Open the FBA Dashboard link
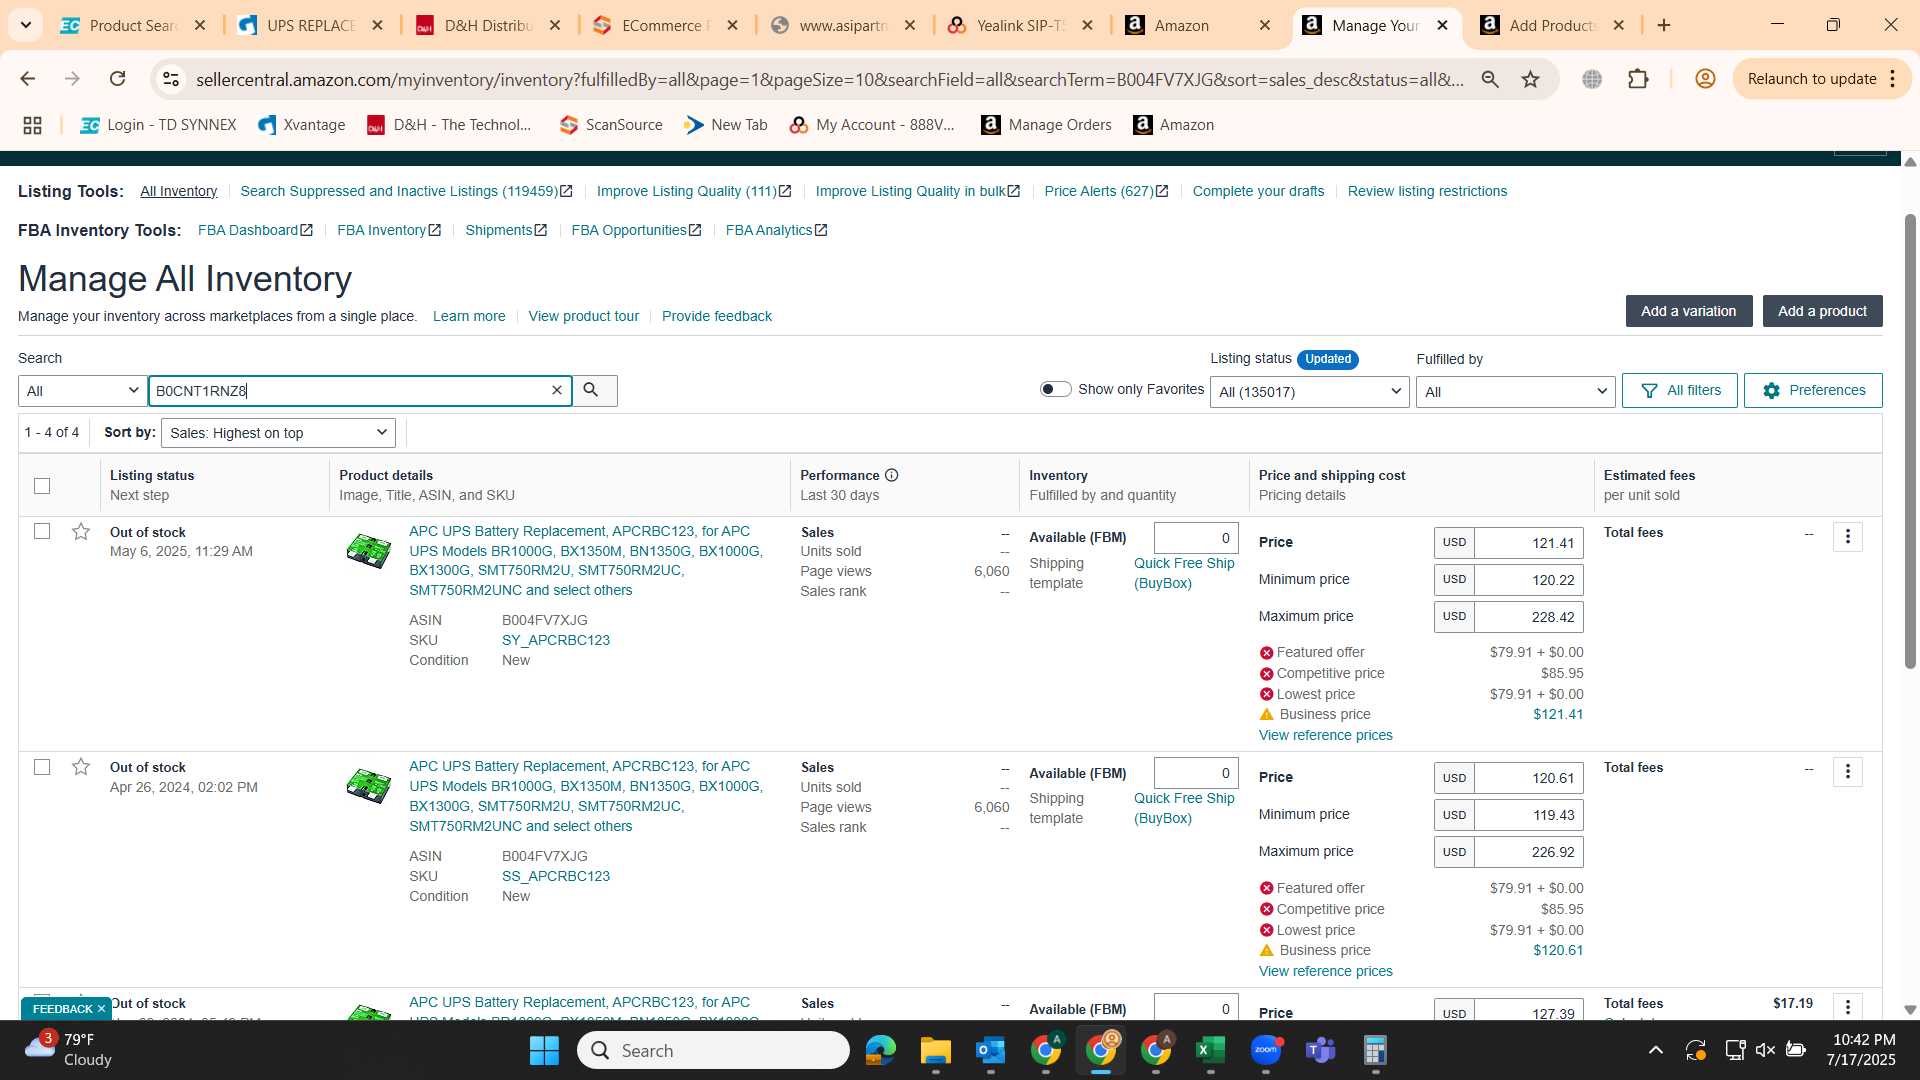The image size is (1920, 1080). (255, 230)
